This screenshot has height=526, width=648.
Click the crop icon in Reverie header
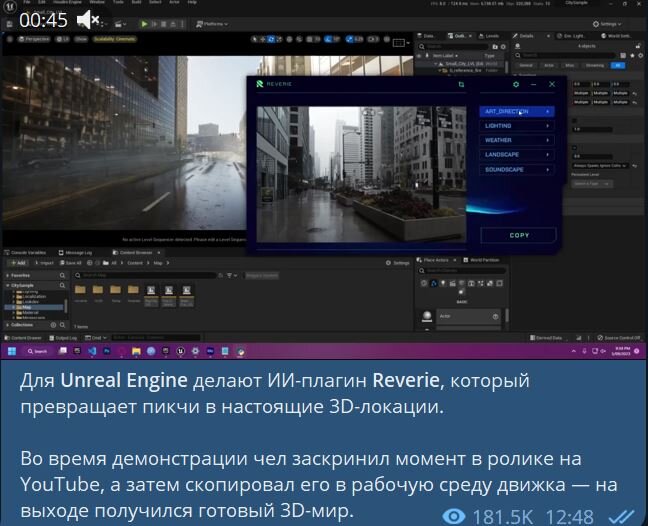coord(461,85)
